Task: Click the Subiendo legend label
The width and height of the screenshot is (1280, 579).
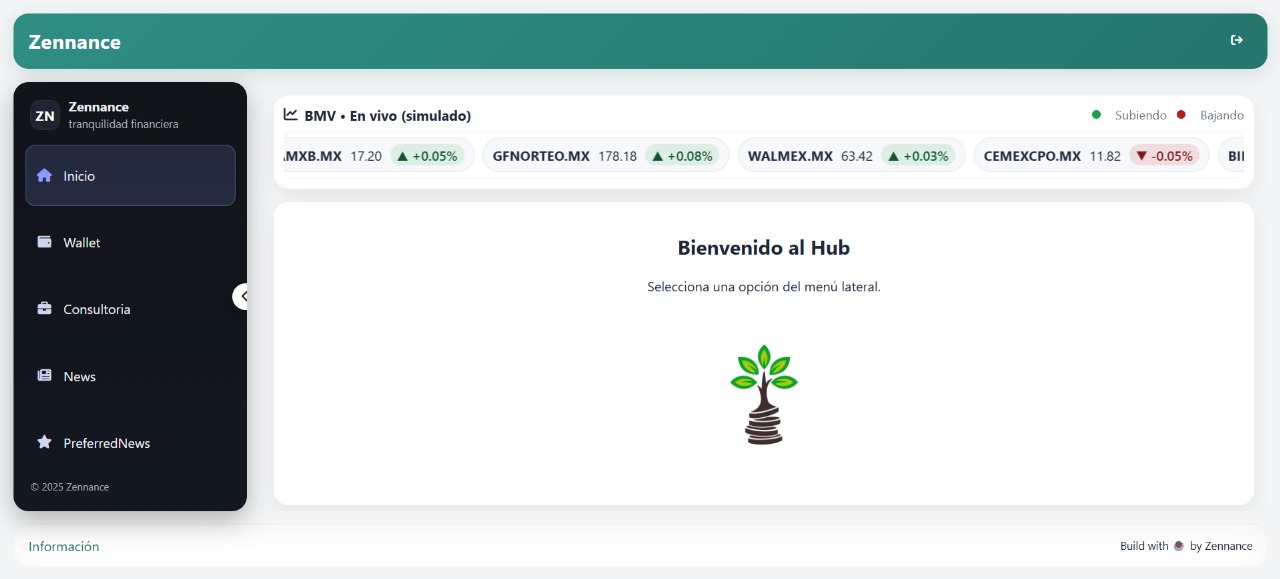Action: pyautogui.click(x=1141, y=115)
